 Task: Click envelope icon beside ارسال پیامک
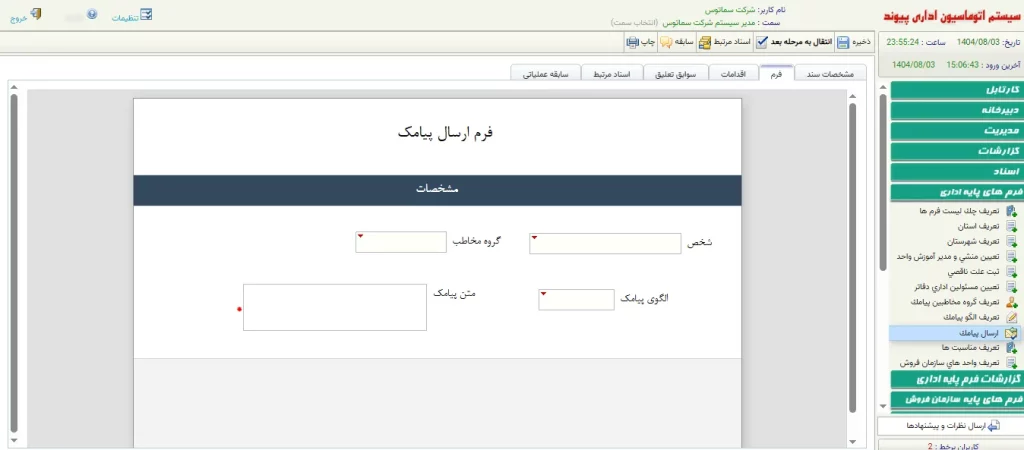click(1012, 332)
